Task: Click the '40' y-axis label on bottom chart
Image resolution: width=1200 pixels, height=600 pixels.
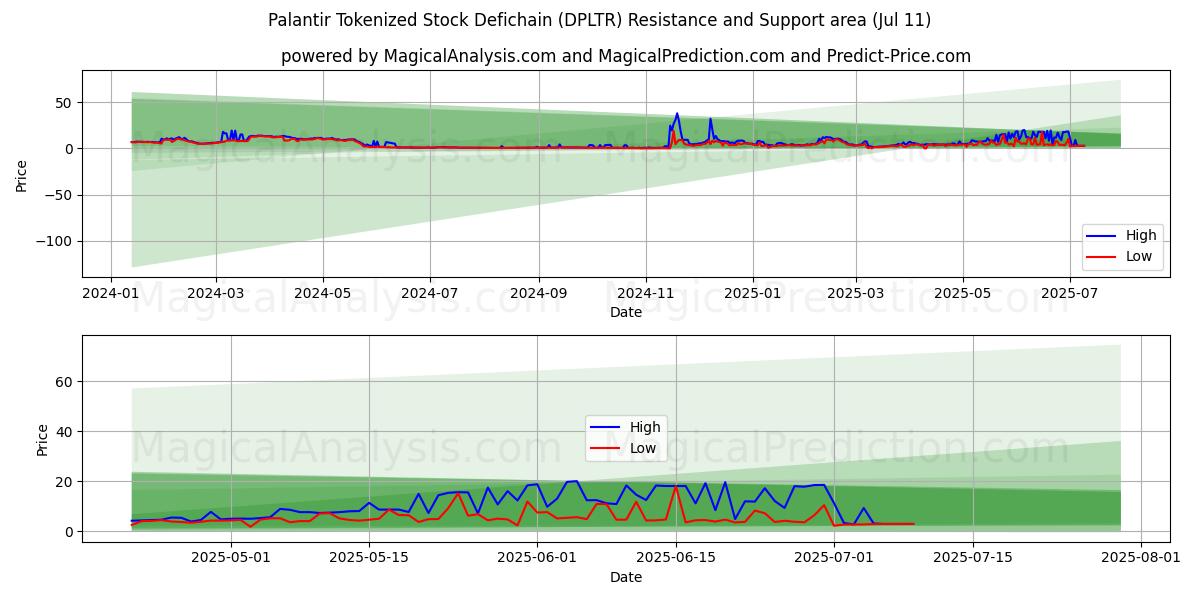Action: tap(64, 432)
